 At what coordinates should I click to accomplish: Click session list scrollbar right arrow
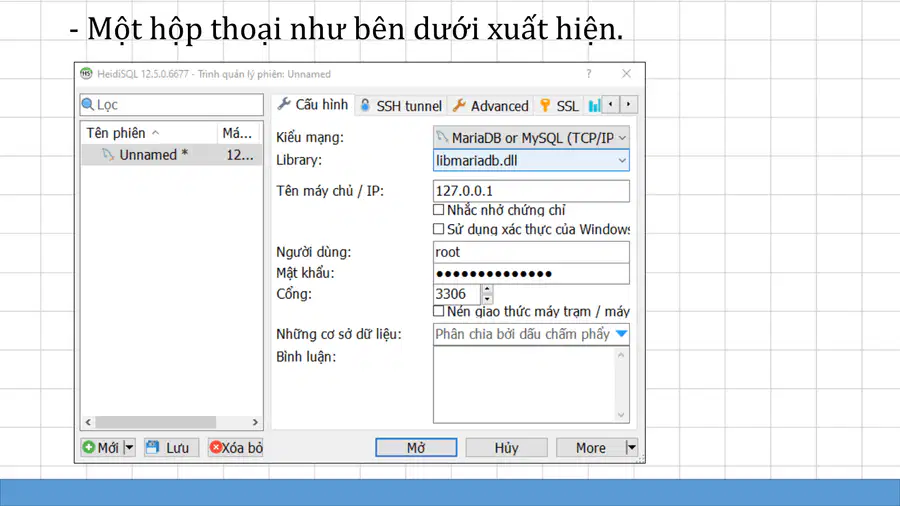pos(255,422)
